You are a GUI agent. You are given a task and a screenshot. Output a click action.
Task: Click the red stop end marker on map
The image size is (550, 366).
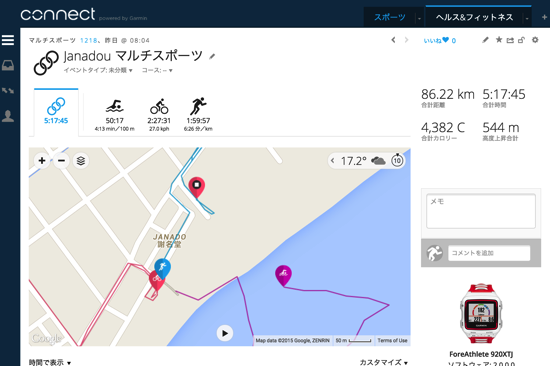click(197, 187)
